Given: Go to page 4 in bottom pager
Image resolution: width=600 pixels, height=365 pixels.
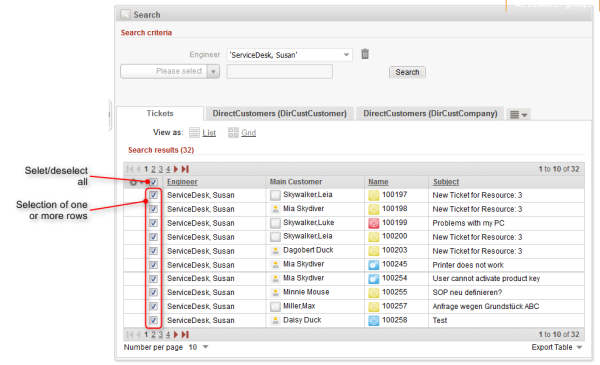Looking at the screenshot, I should pyautogui.click(x=168, y=335).
